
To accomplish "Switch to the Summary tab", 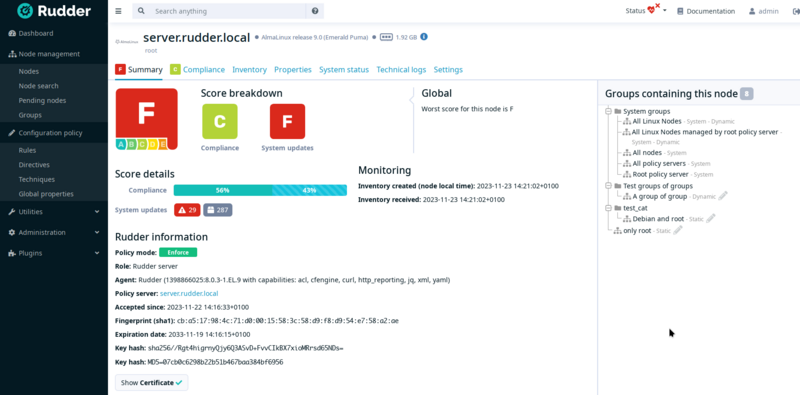I will coord(139,69).
